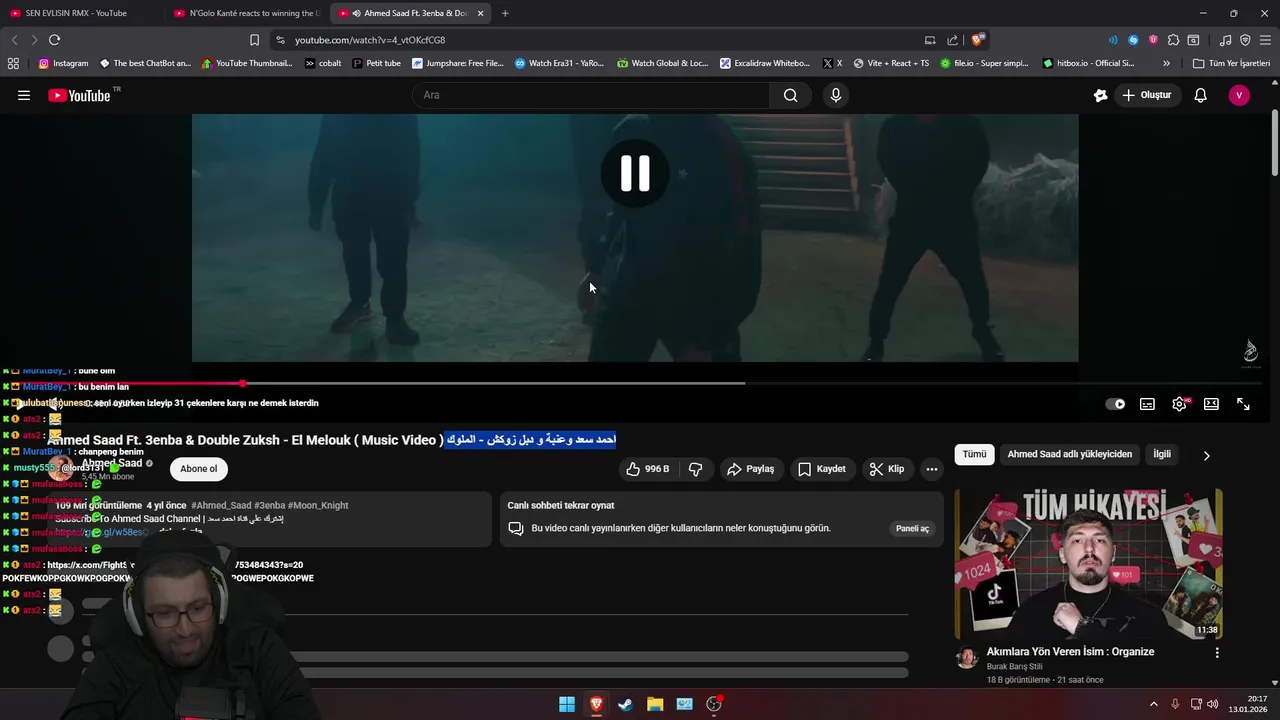Enter fullscreen mode in player
This screenshot has height=720, width=1280.
1243,404
